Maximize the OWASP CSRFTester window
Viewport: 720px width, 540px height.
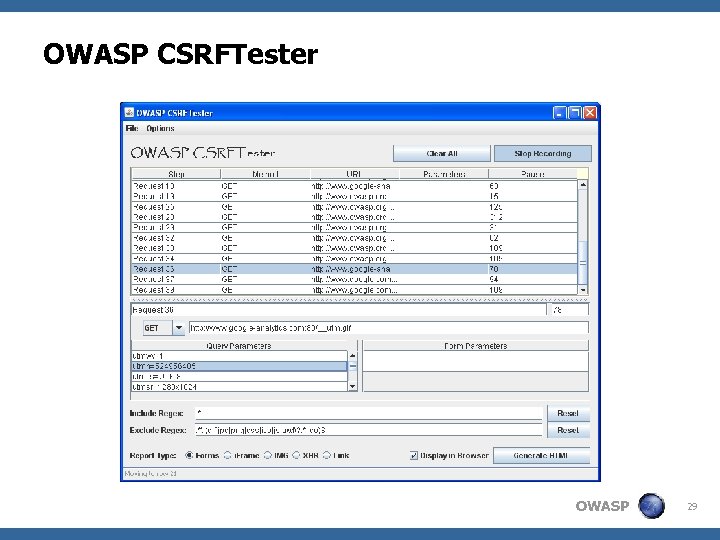(x=574, y=113)
